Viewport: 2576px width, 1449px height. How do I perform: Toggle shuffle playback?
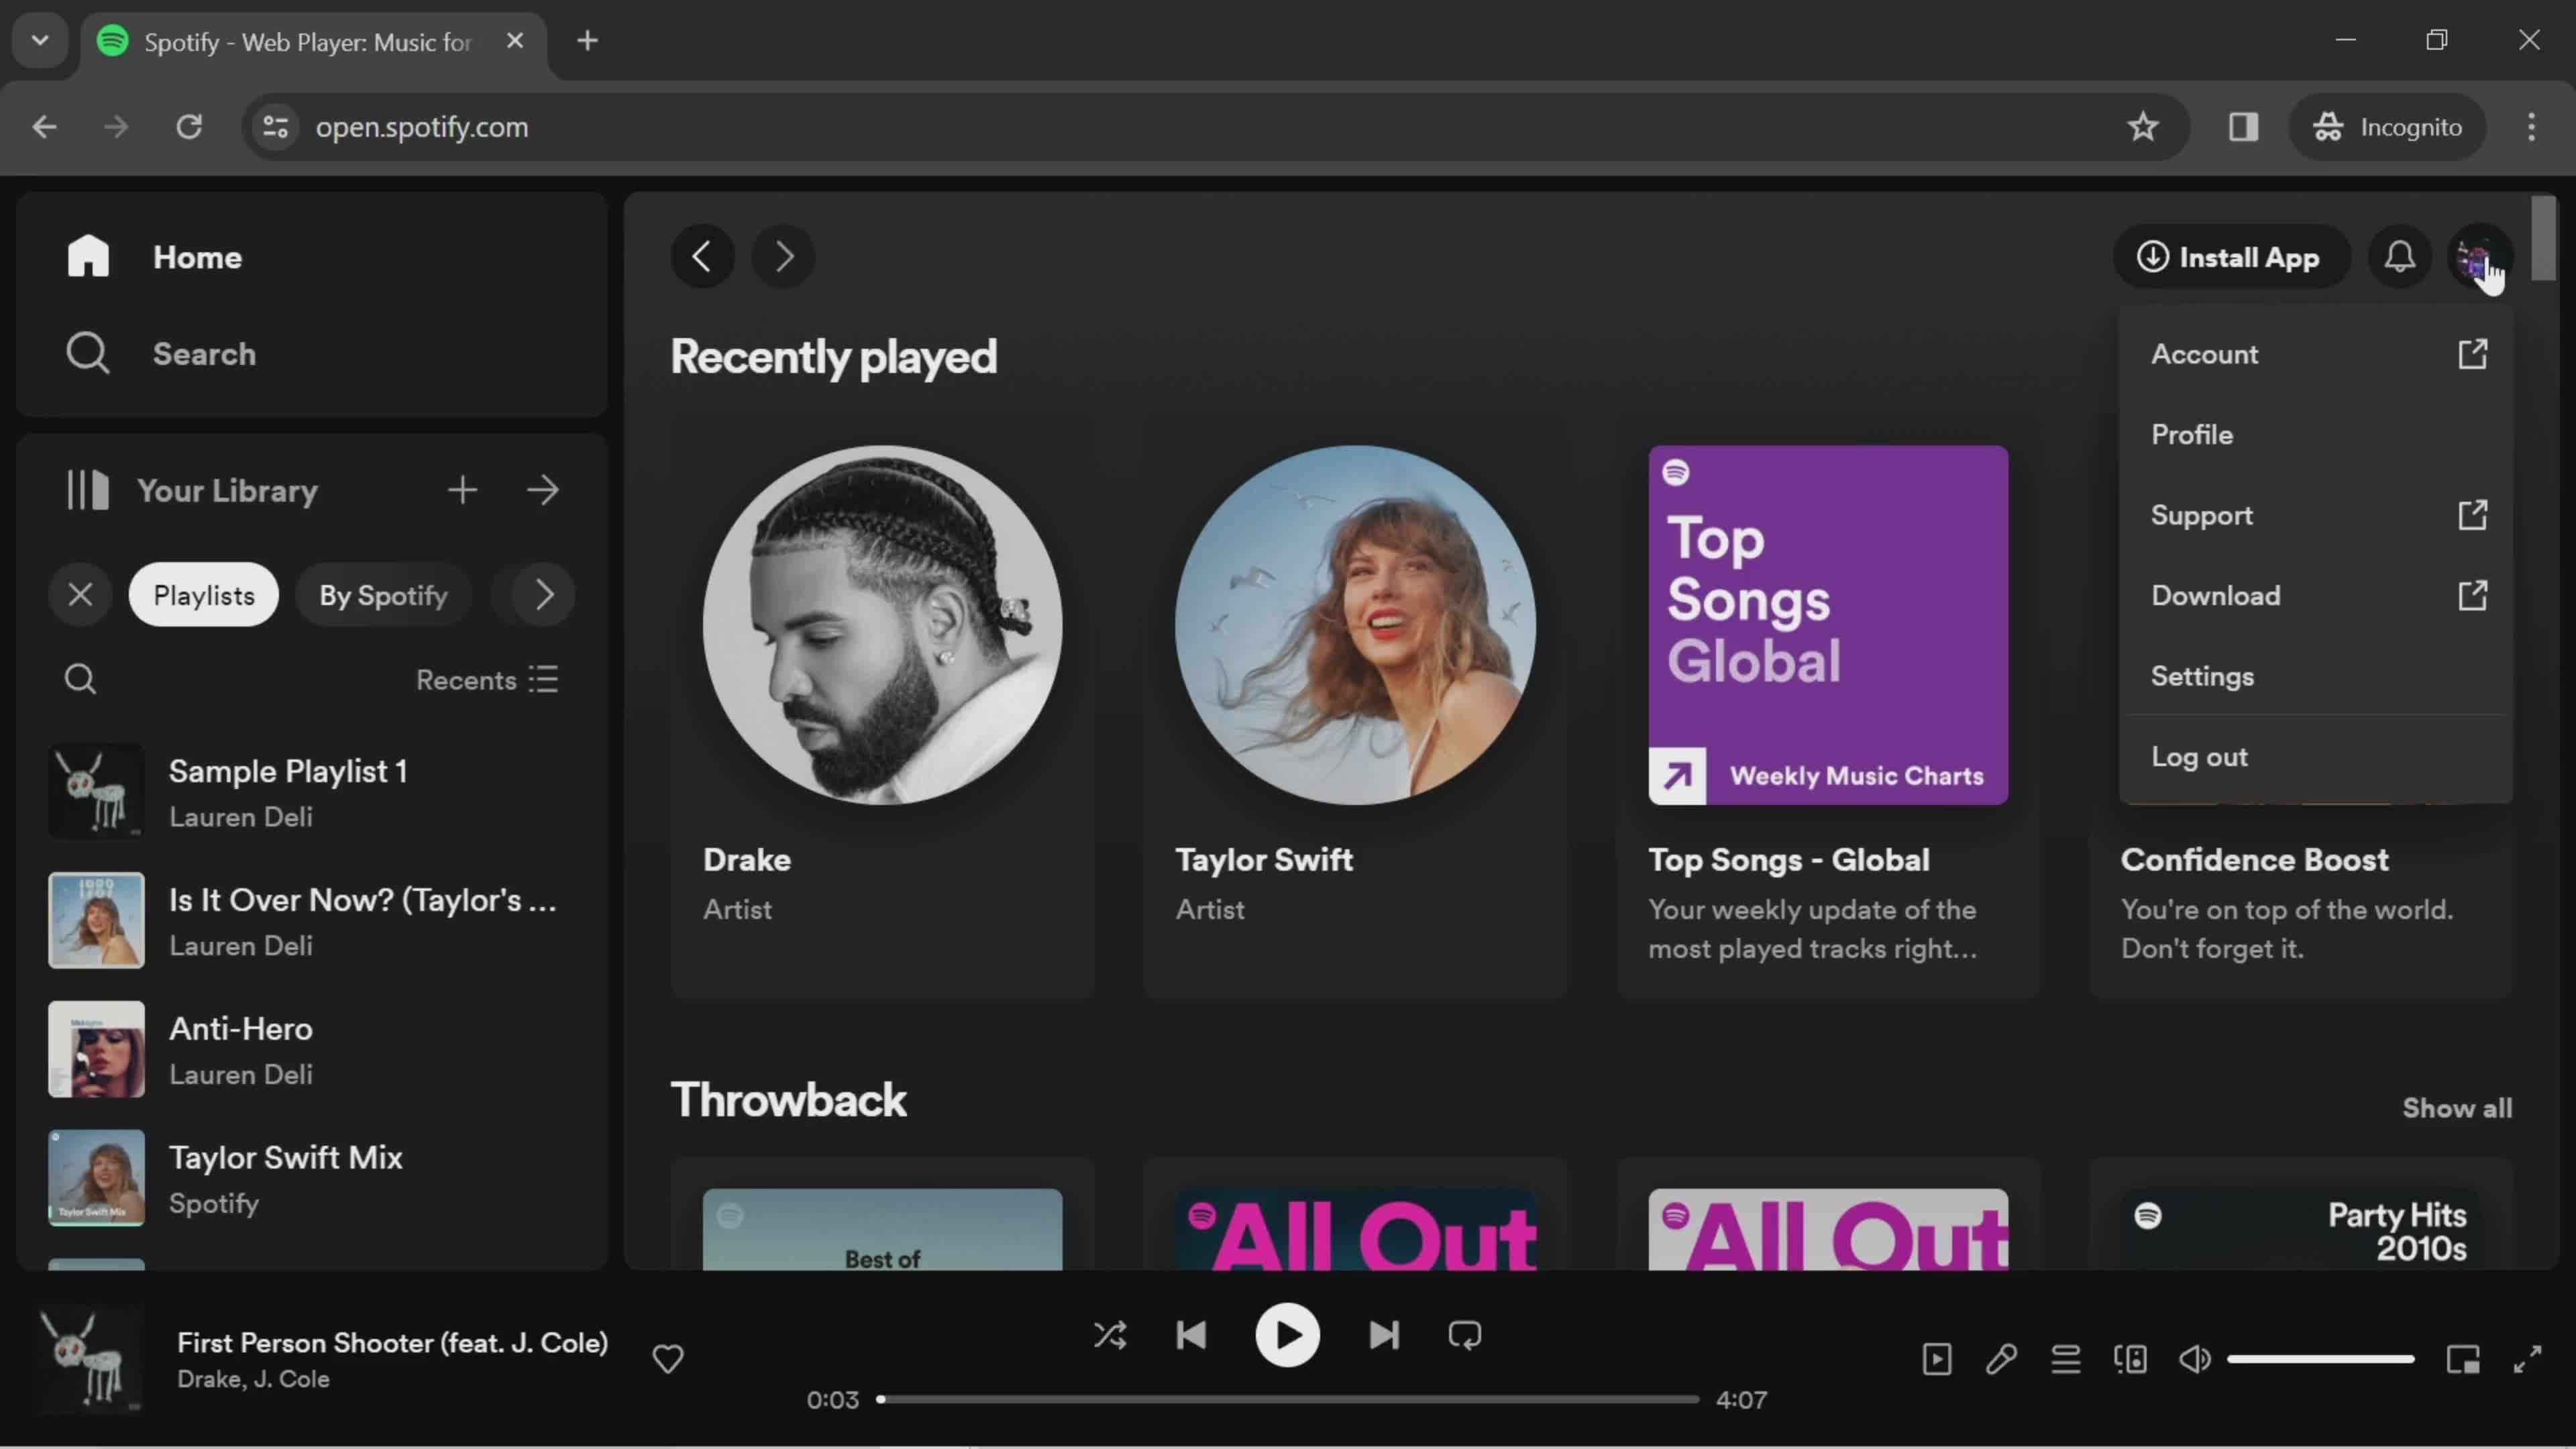tap(1110, 1335)
